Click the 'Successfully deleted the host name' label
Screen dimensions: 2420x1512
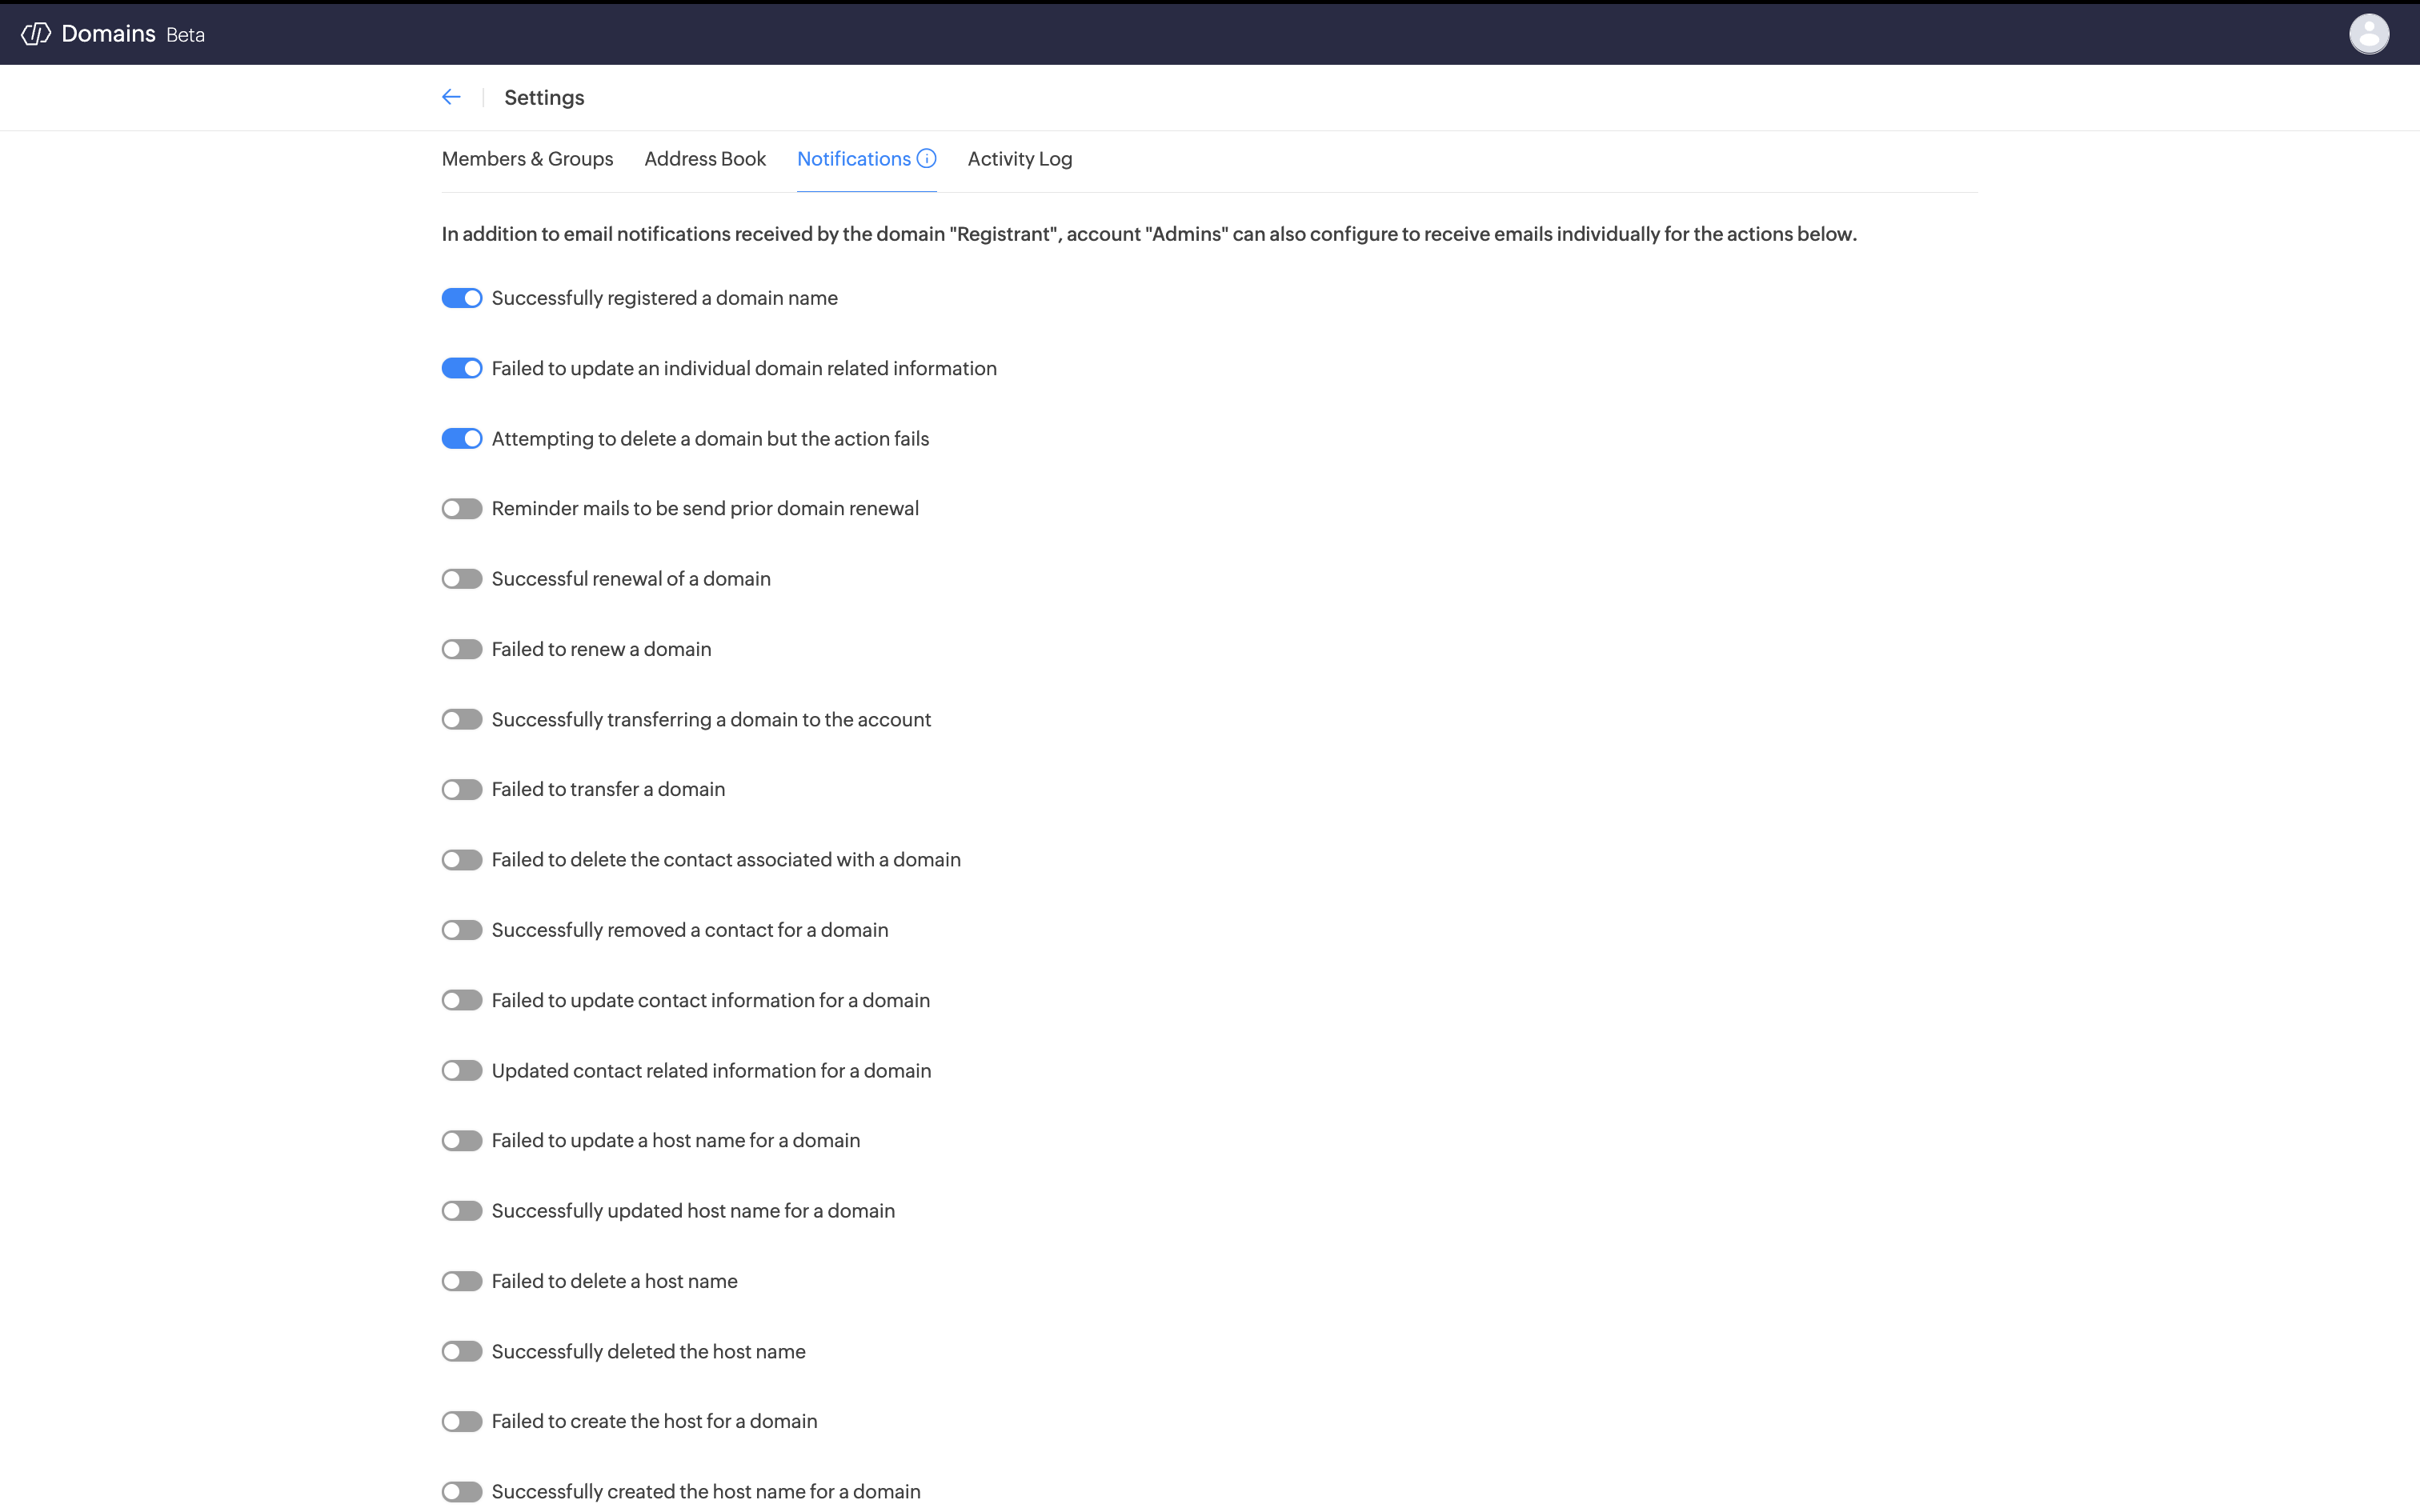648,1352
